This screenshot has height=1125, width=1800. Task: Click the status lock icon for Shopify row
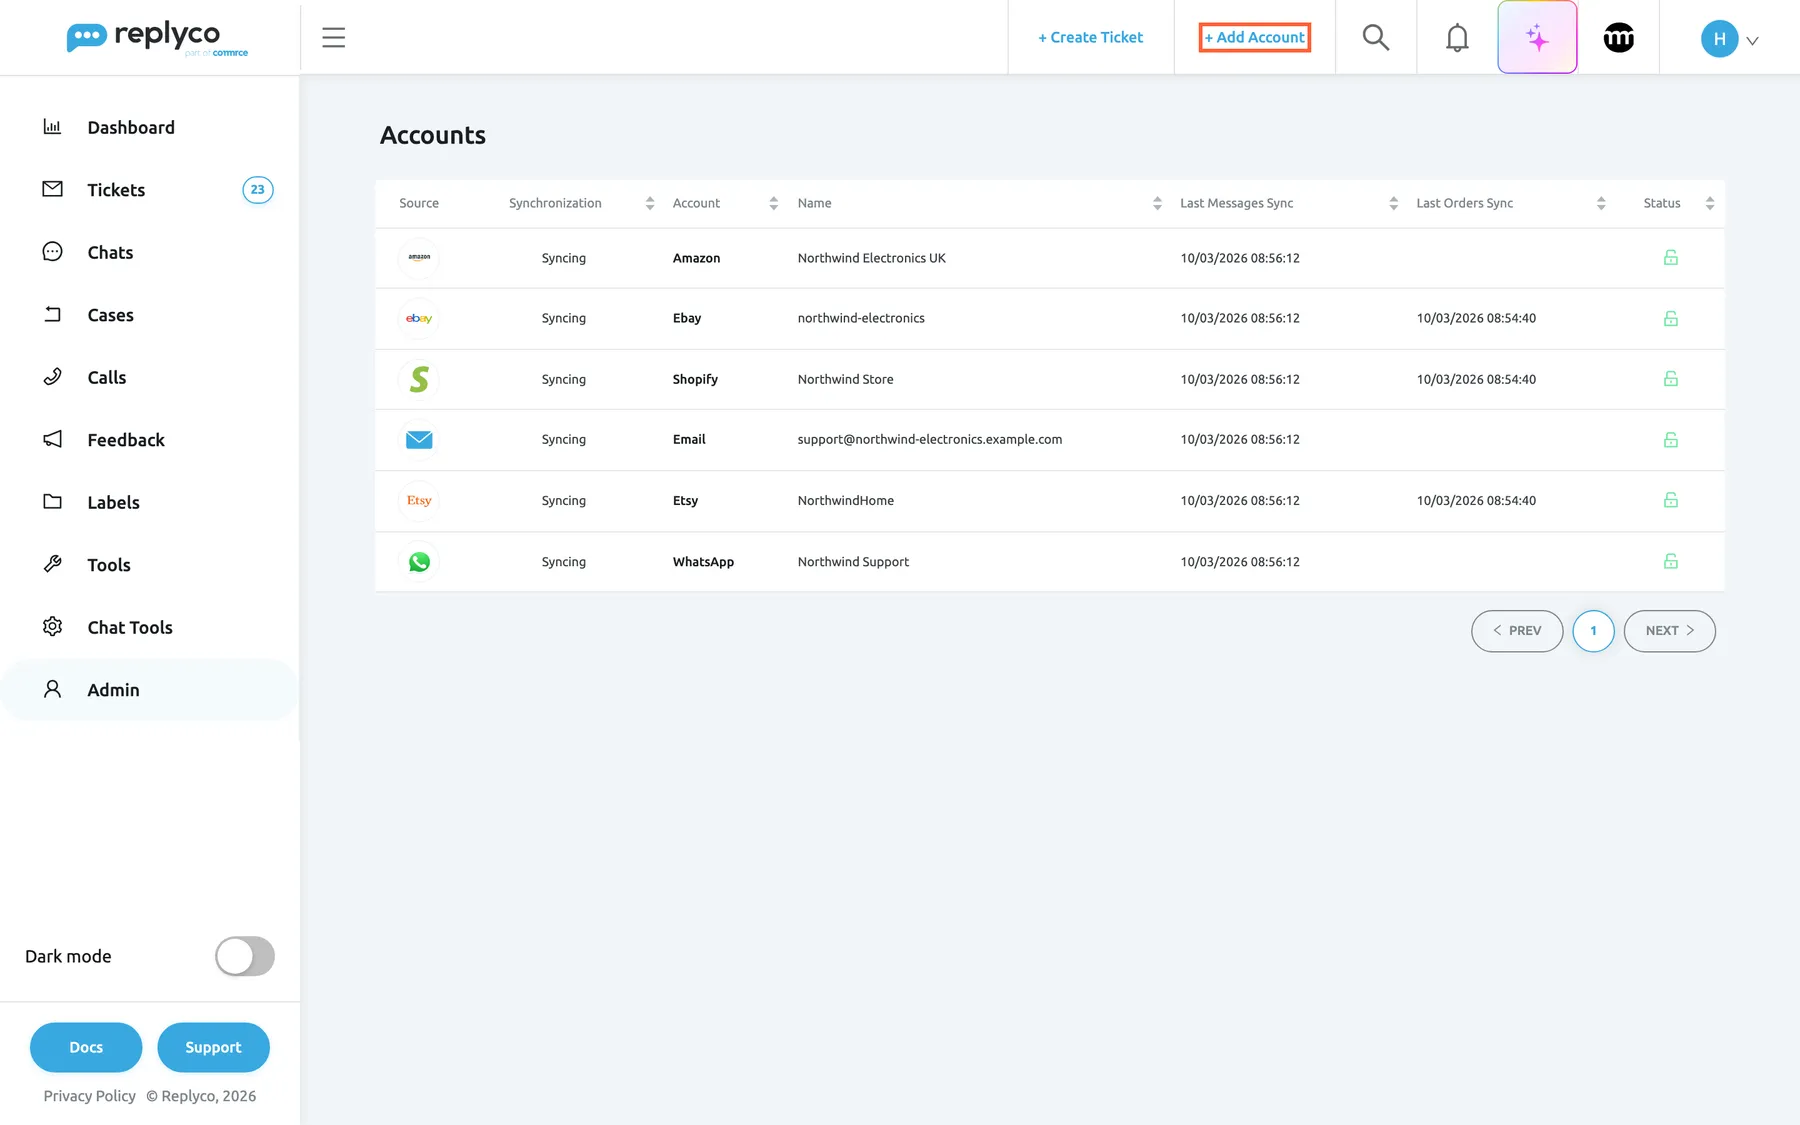[1670, 379]
